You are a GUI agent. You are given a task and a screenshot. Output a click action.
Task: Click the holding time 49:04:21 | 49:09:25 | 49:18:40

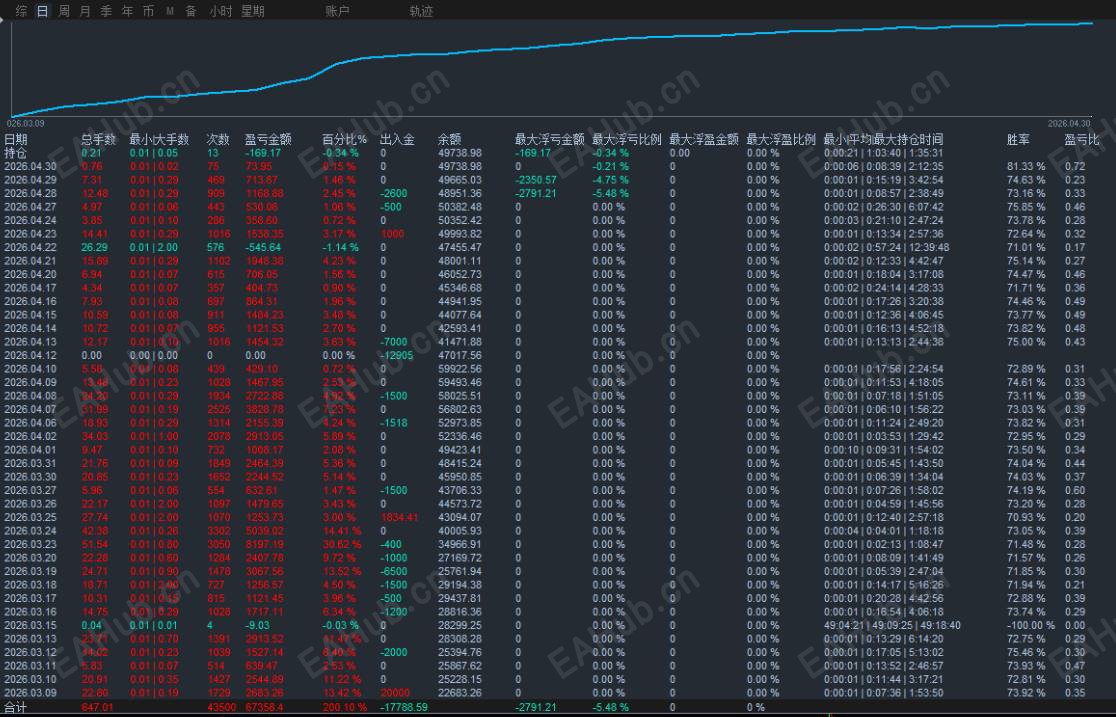(892, 625)
